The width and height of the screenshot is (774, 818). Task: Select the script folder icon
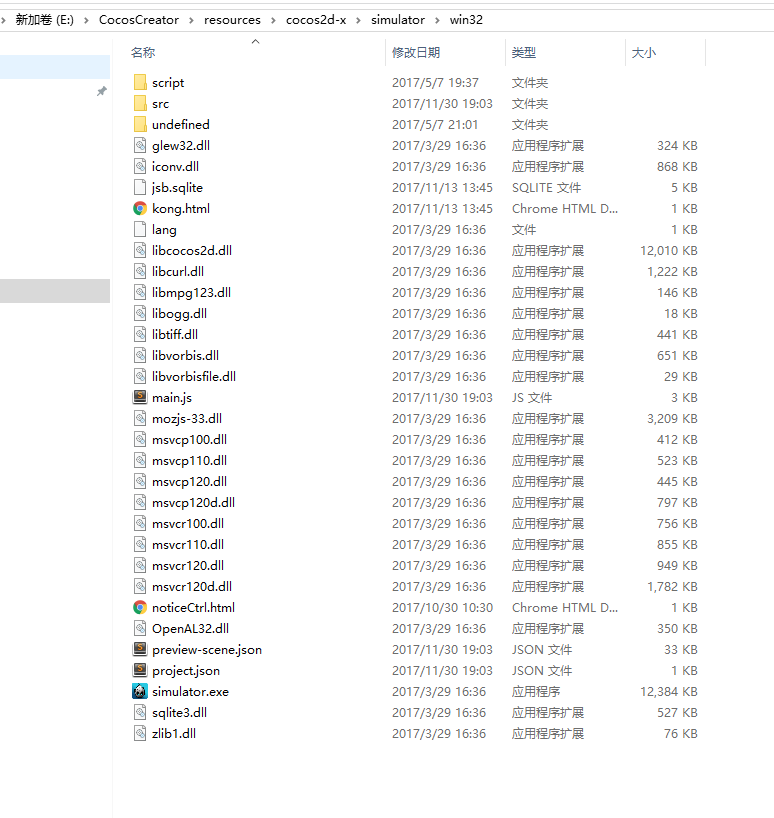pos(140,82)
